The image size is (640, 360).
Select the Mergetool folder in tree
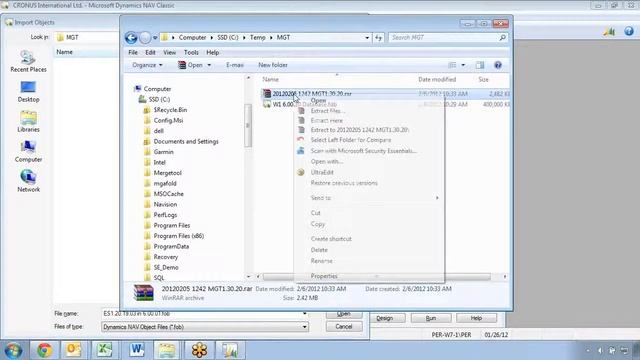click(167, 173)
